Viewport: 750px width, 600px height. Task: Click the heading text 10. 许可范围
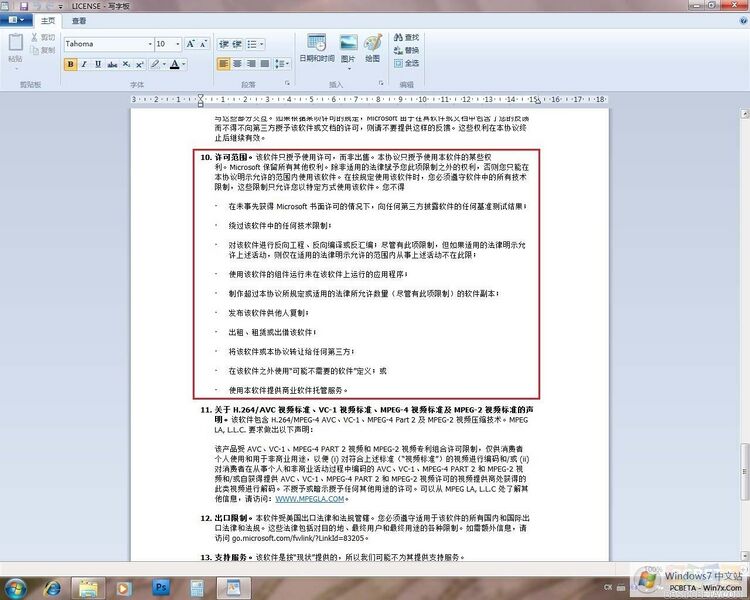tap(224, 157)
